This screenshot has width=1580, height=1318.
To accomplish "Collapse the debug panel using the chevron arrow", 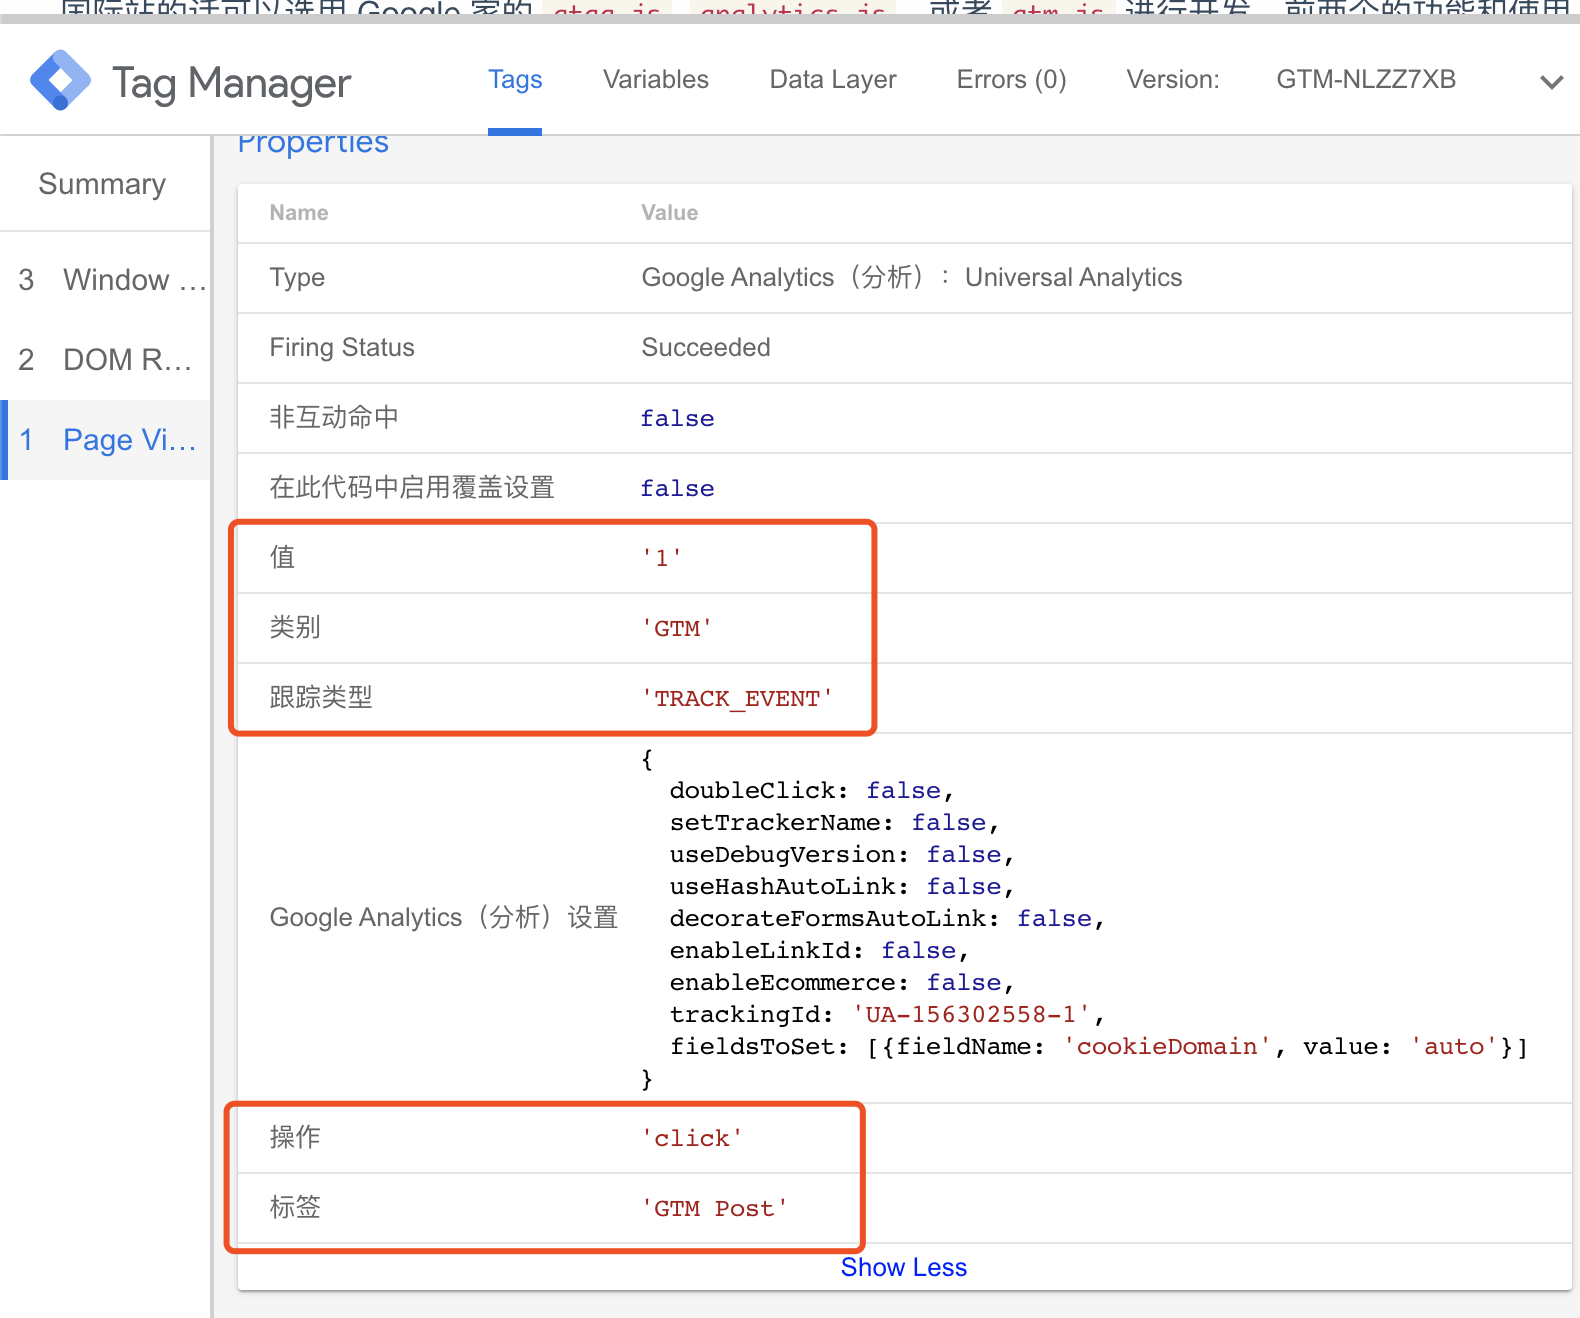I will [x=1551, y=82].
